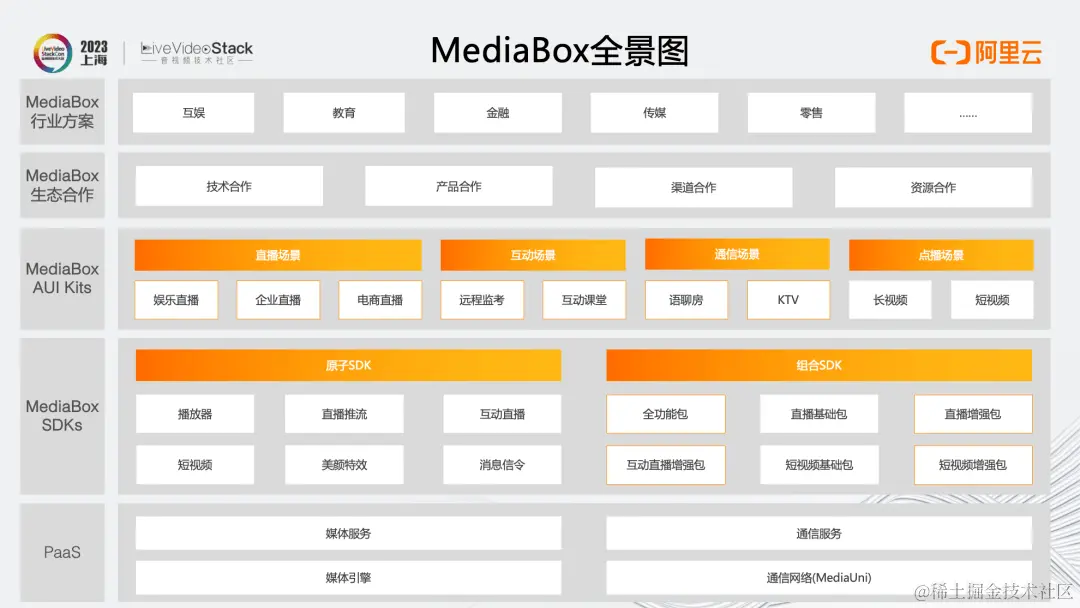This screenshot has height=608, width=1080.
Task: Click 播放器 SDK box
Action: [195, 414]
